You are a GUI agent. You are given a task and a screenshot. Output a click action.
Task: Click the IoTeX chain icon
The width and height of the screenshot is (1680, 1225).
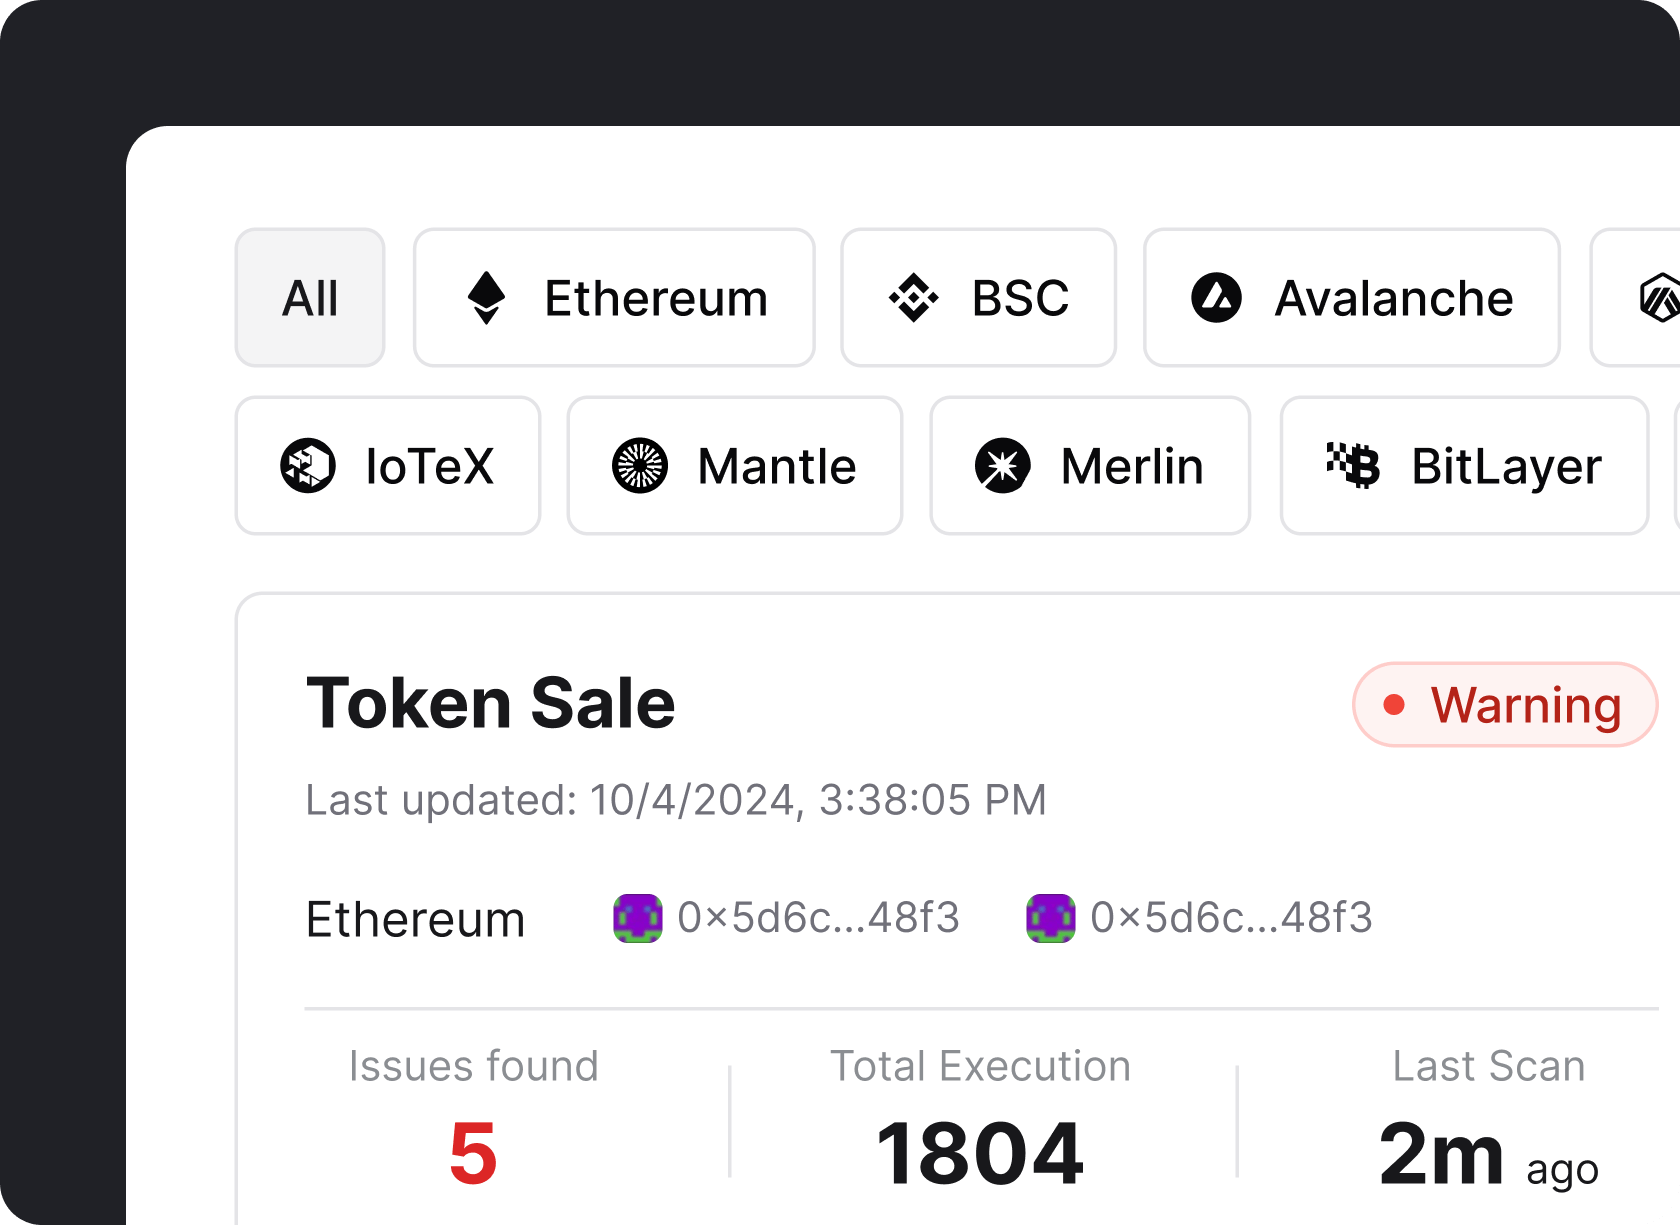pyautogui.click(x=307, y=465)
